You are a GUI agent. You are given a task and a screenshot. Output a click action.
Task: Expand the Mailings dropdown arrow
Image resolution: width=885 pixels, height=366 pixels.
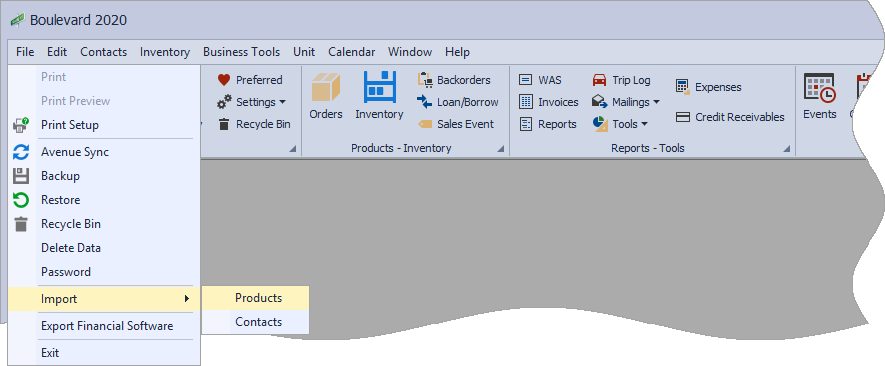[656, 103]
